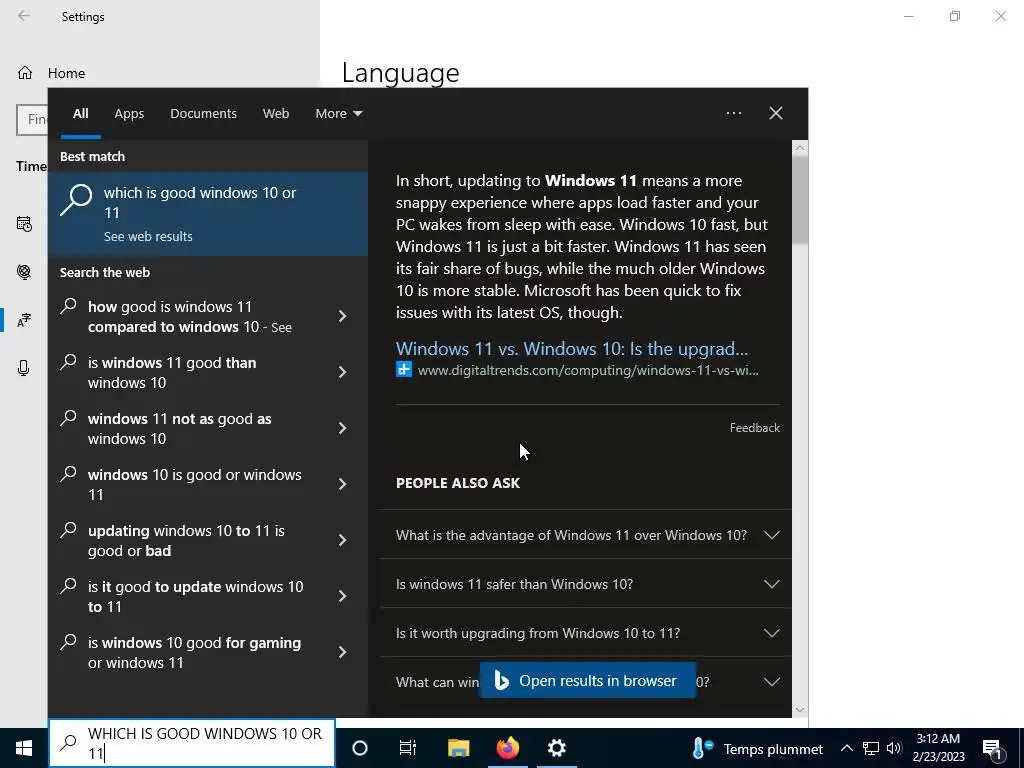Click the preview pane scrollbar thumb
This screenshot has width=1024, height=768.
[800, 199]
